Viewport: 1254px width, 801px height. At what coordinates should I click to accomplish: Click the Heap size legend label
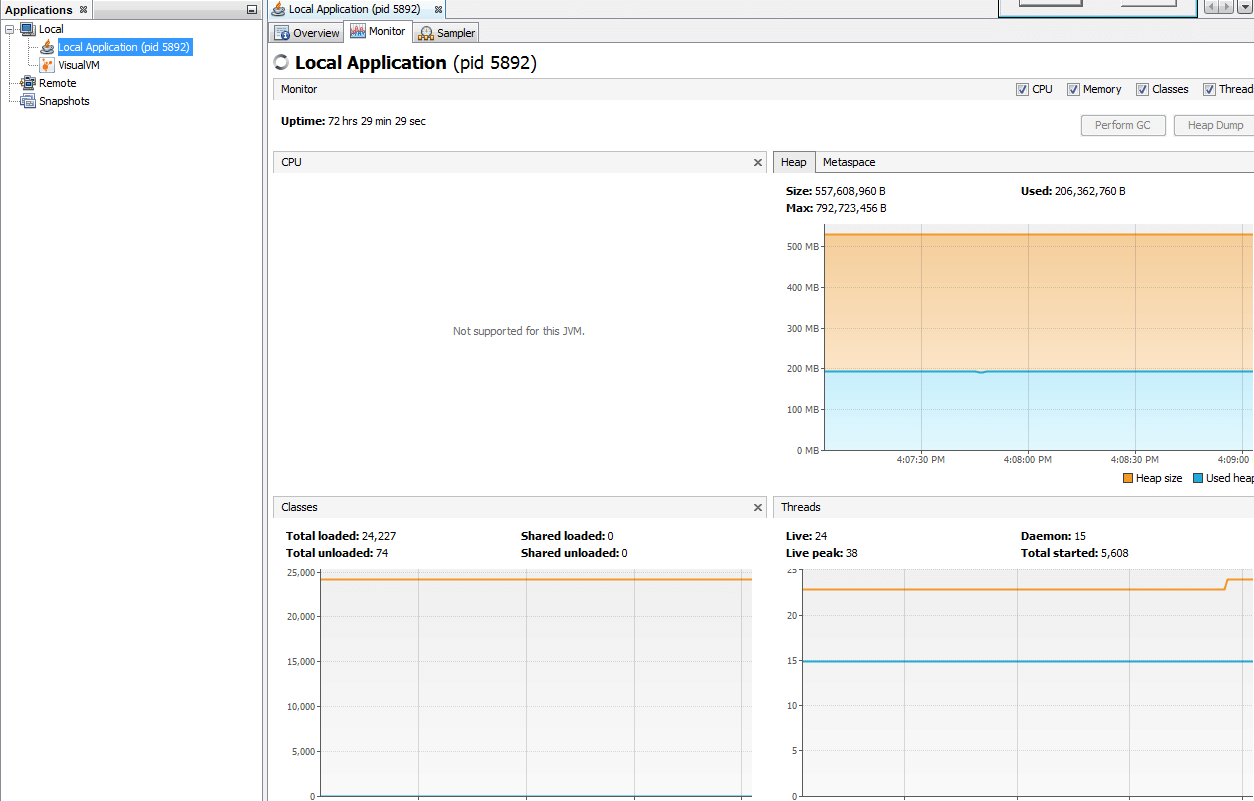(1159, 478)
